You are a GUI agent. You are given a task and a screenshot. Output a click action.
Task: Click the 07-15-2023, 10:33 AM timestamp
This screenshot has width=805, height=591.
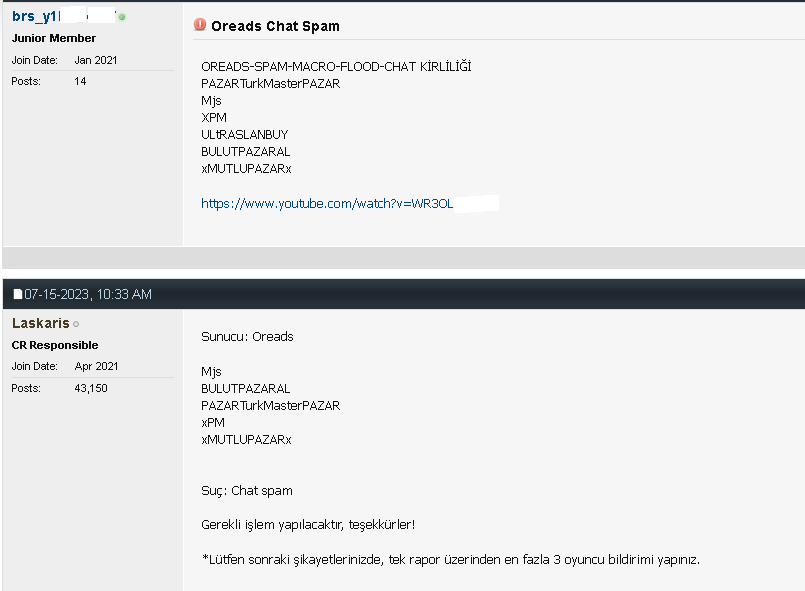88,294
